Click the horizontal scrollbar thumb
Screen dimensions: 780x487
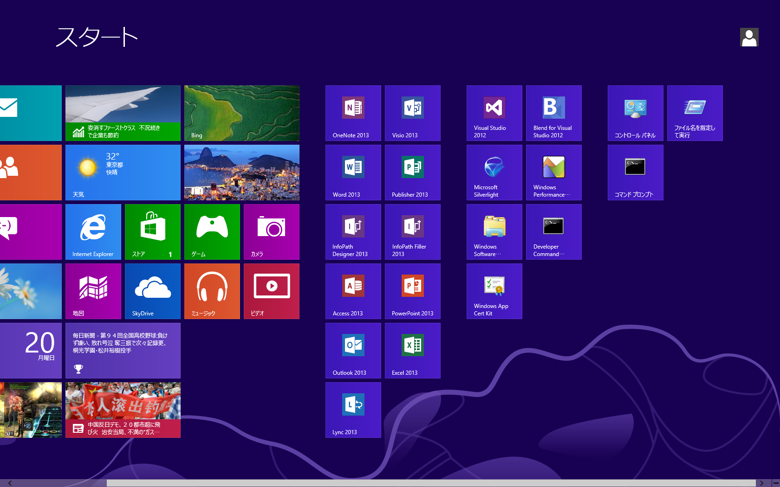point(431,483)
